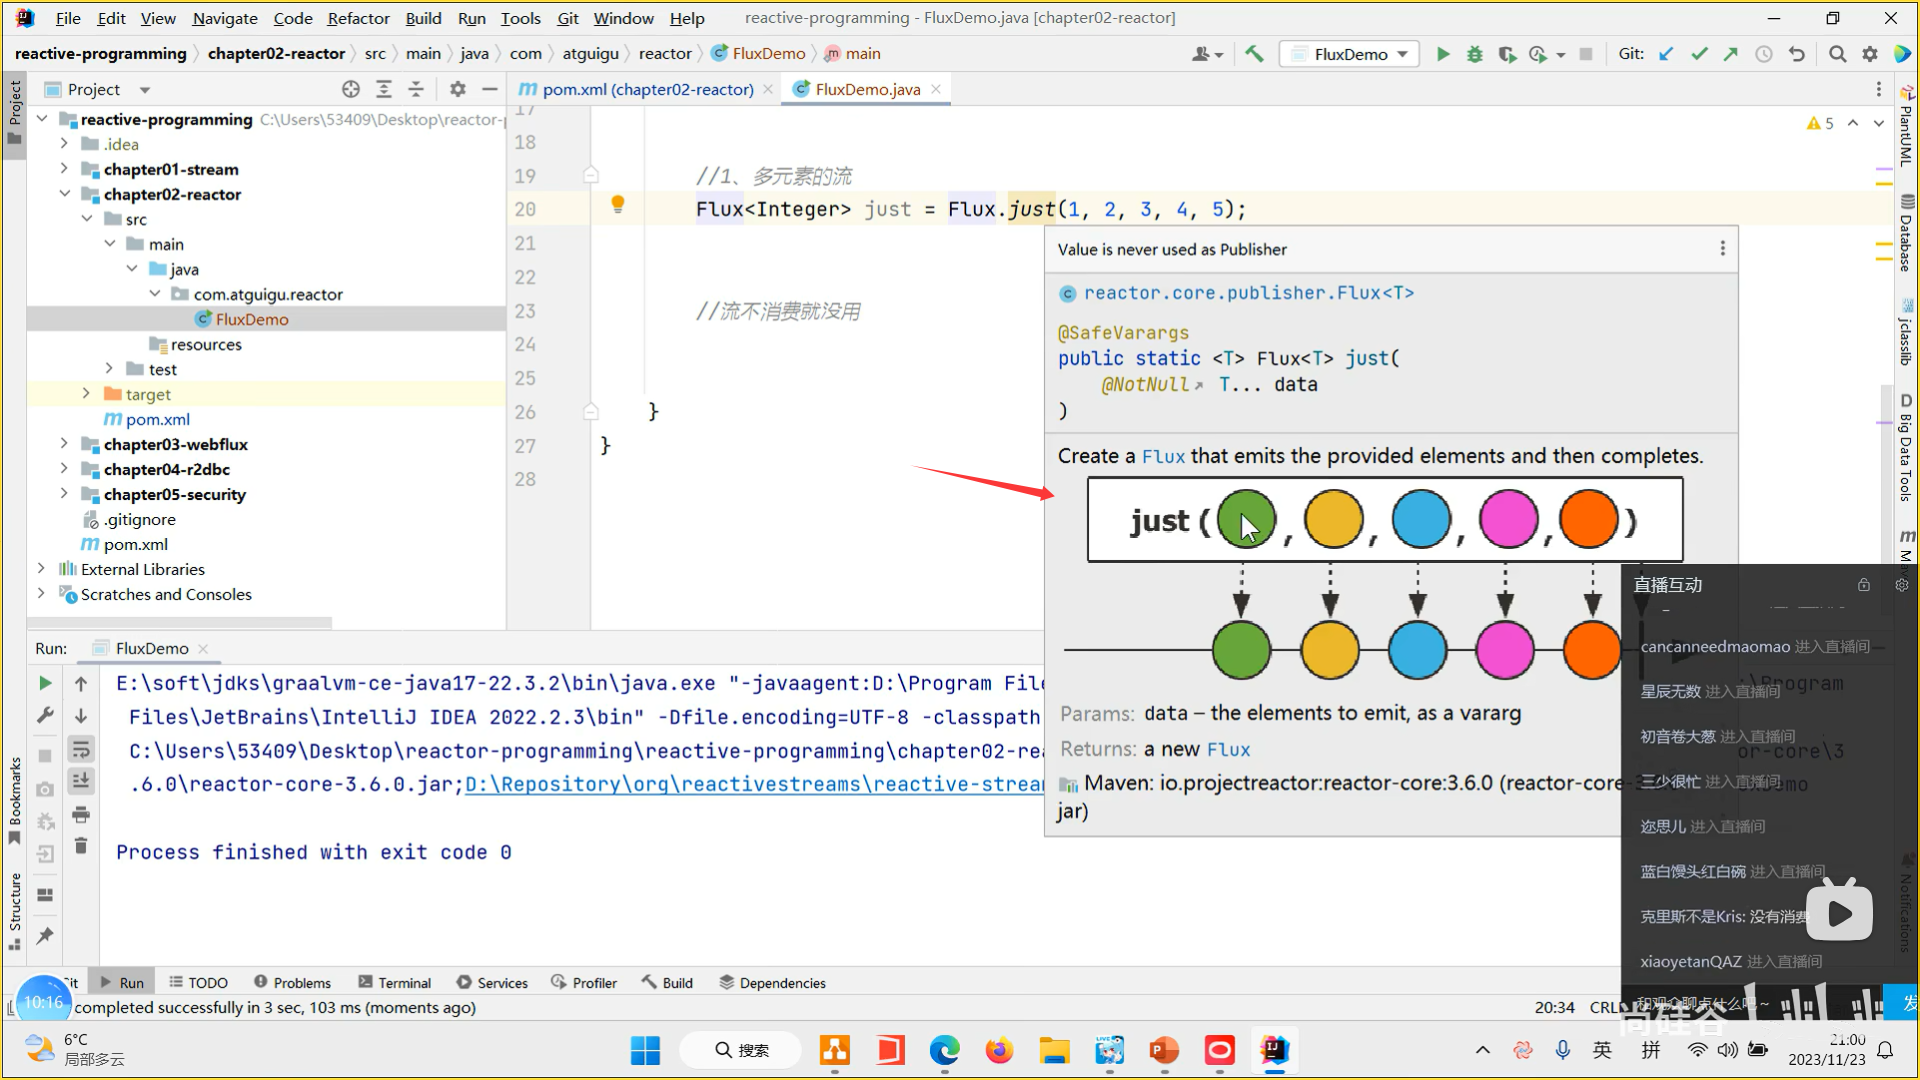Click the Git commit checkmark icon
This screenshot has height=1080, width=1920.
1699,54
